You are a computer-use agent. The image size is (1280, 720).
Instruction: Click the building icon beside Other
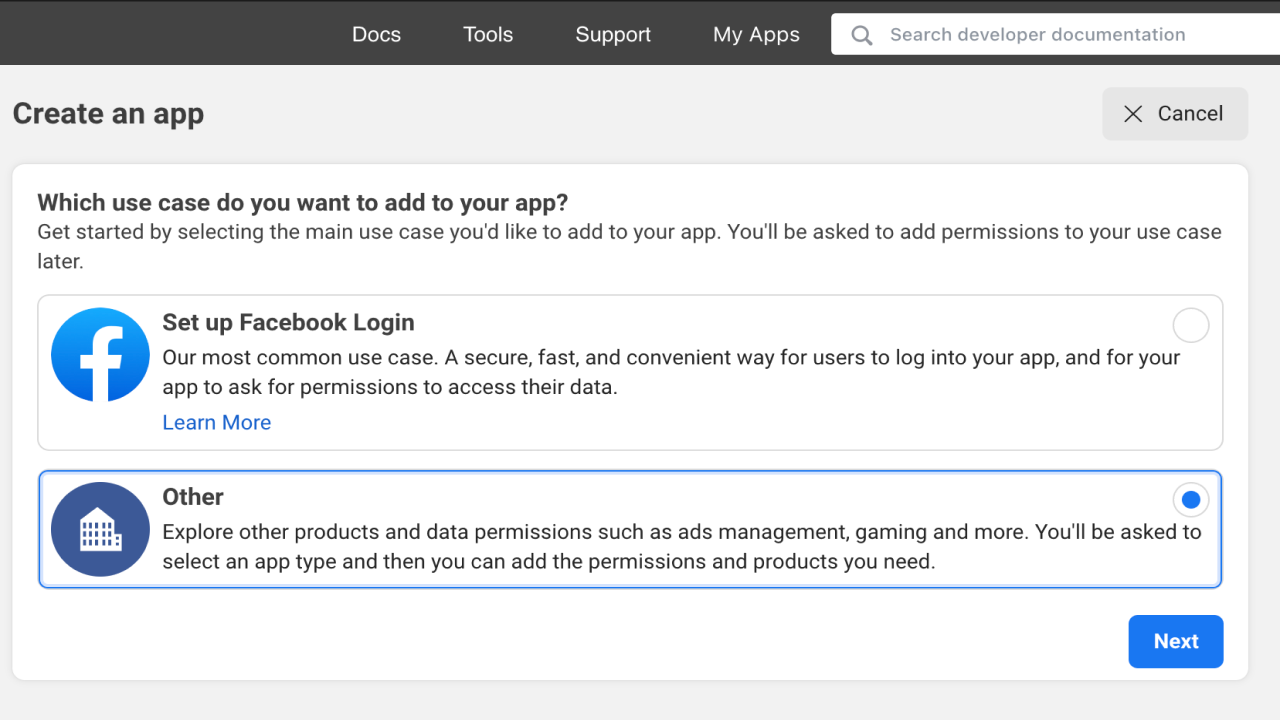pos(100,529)
